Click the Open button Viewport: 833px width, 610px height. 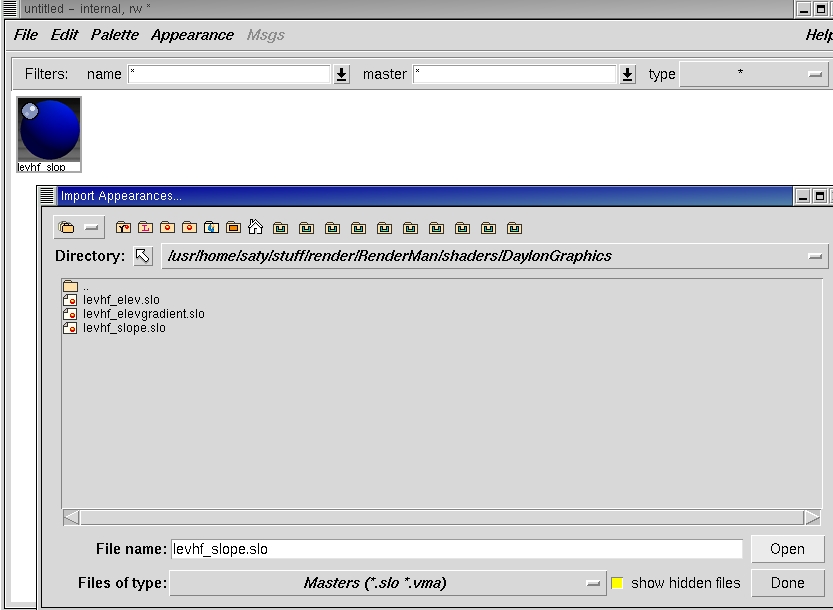point(787,549)
